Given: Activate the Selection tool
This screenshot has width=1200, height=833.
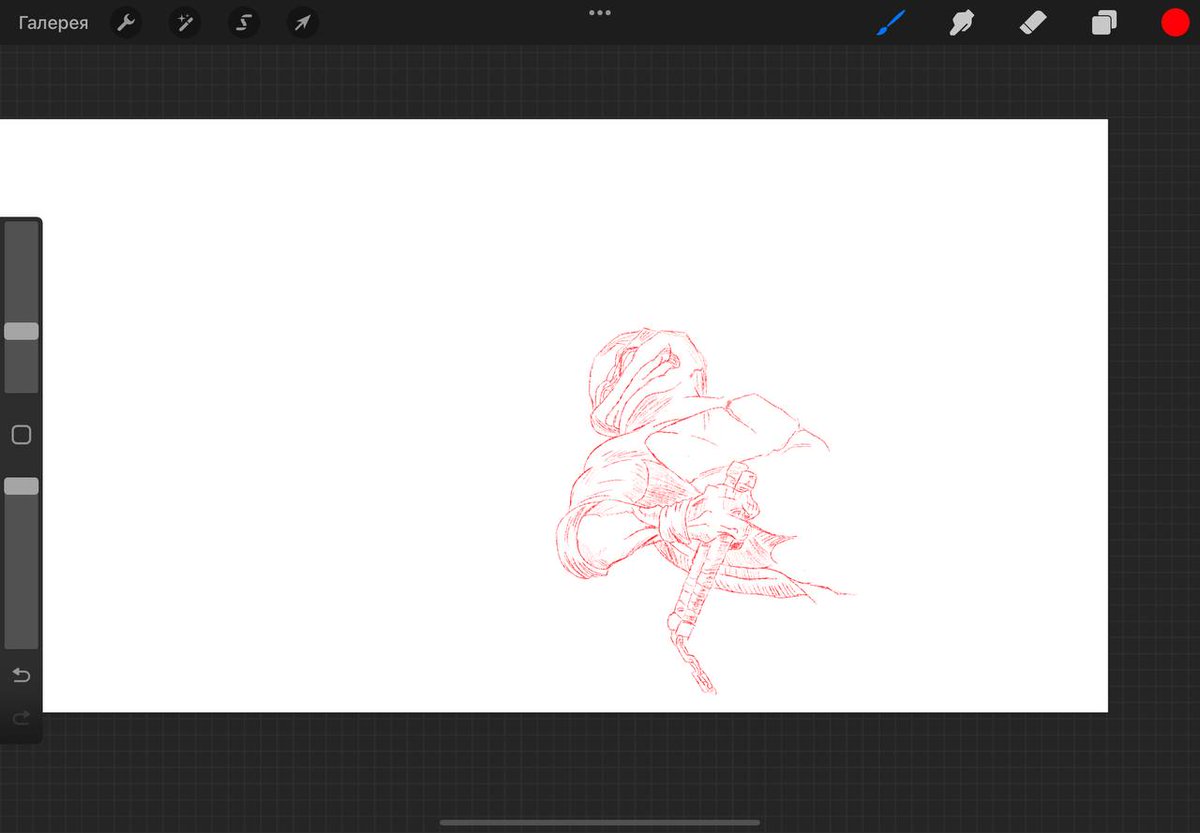Looking at the screenshot, I should pyautogui.click(x=243, y=22).
